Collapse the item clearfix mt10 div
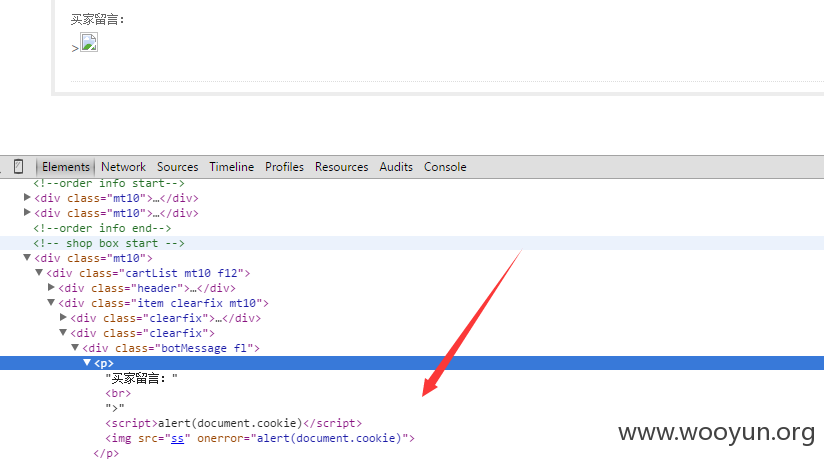Screen dimensions: 824x461 [x=51, y=302]
